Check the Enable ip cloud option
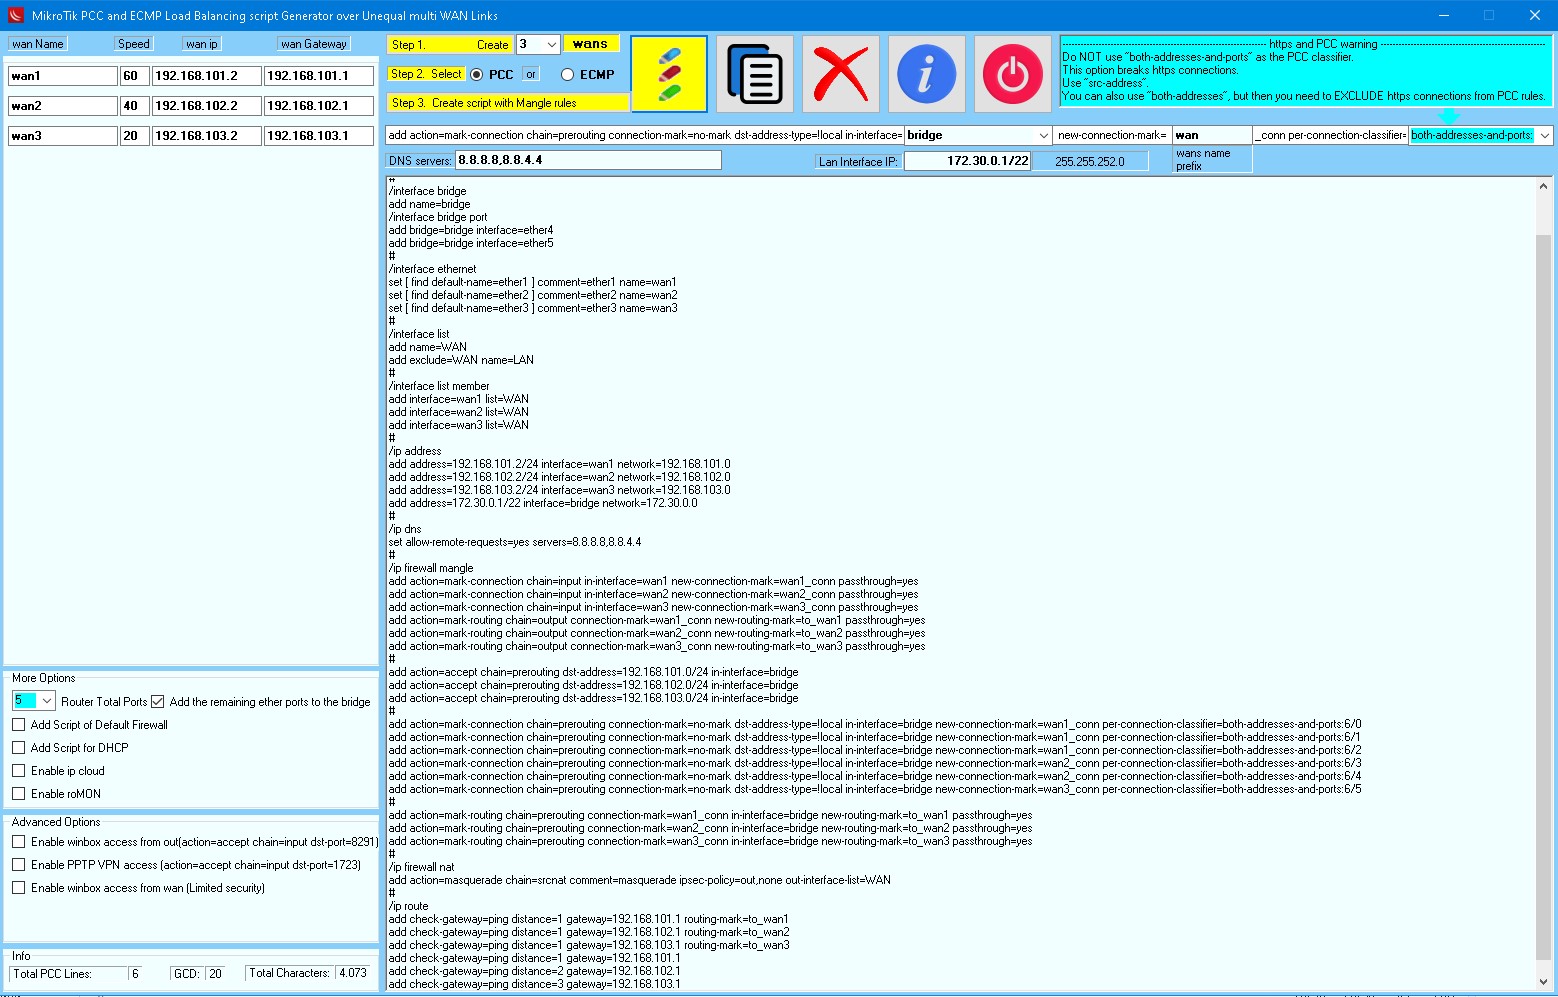Image resolution: width=1558 pixels, height=997 pixels. pyautogui.click(x=18, y=770)
